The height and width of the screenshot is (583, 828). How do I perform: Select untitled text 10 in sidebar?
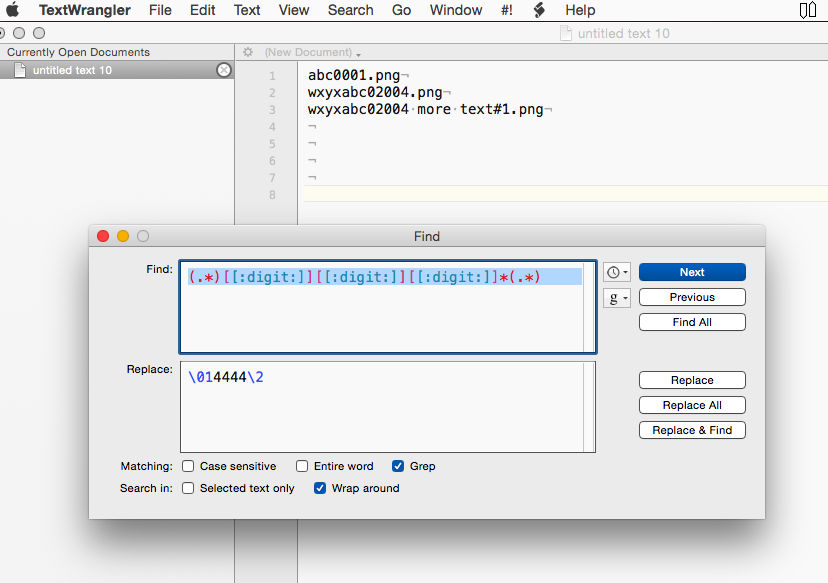pos(116,70)
